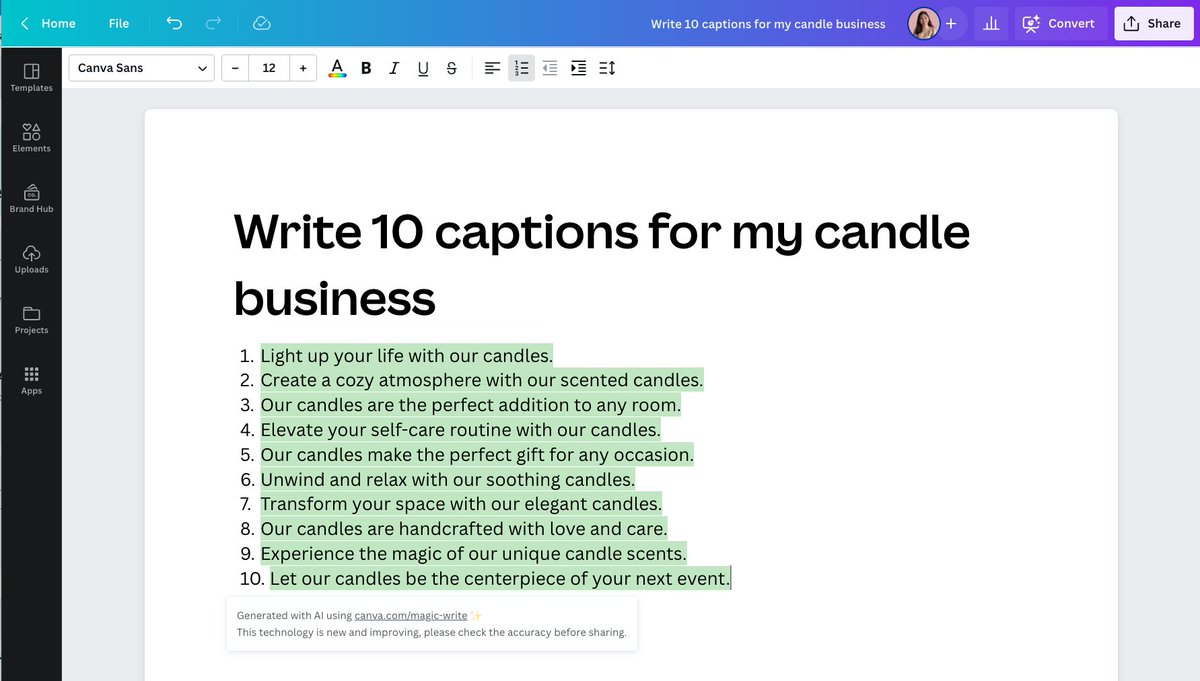Image resolution: width=1200 pixels, height=681 pixels.
Task: Open the canva.com/magic-write link
Action: click(x=413, y=615)
